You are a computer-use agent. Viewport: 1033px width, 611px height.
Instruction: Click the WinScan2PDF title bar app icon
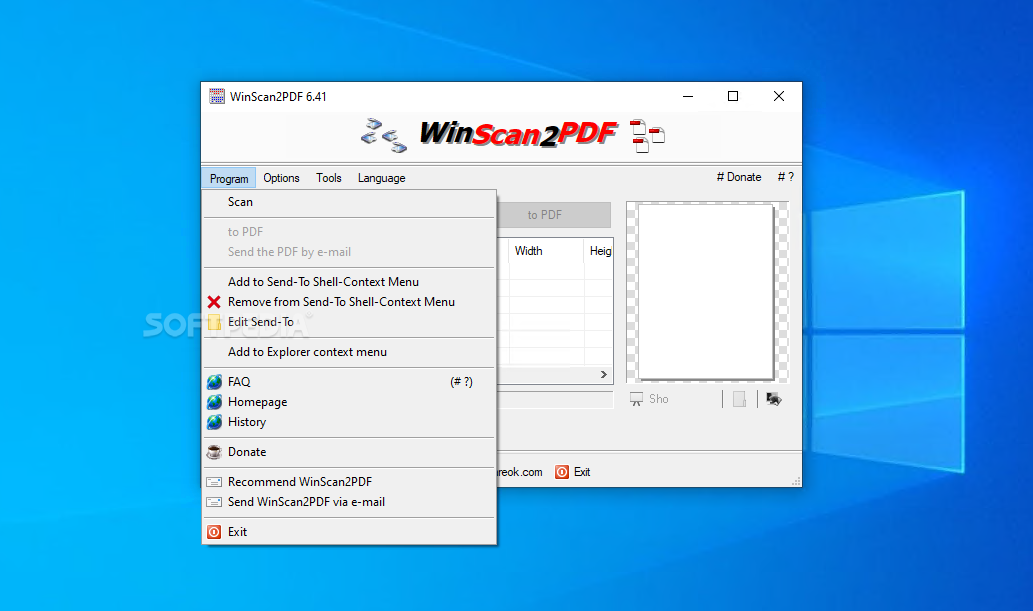coord(217,96)
